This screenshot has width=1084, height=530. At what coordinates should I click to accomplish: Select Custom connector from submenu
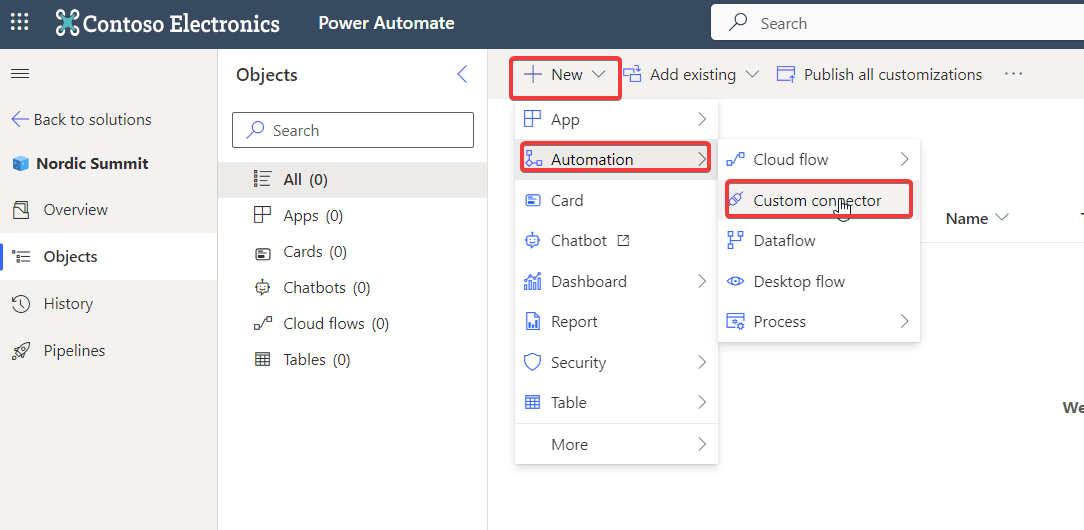[817, 201]
